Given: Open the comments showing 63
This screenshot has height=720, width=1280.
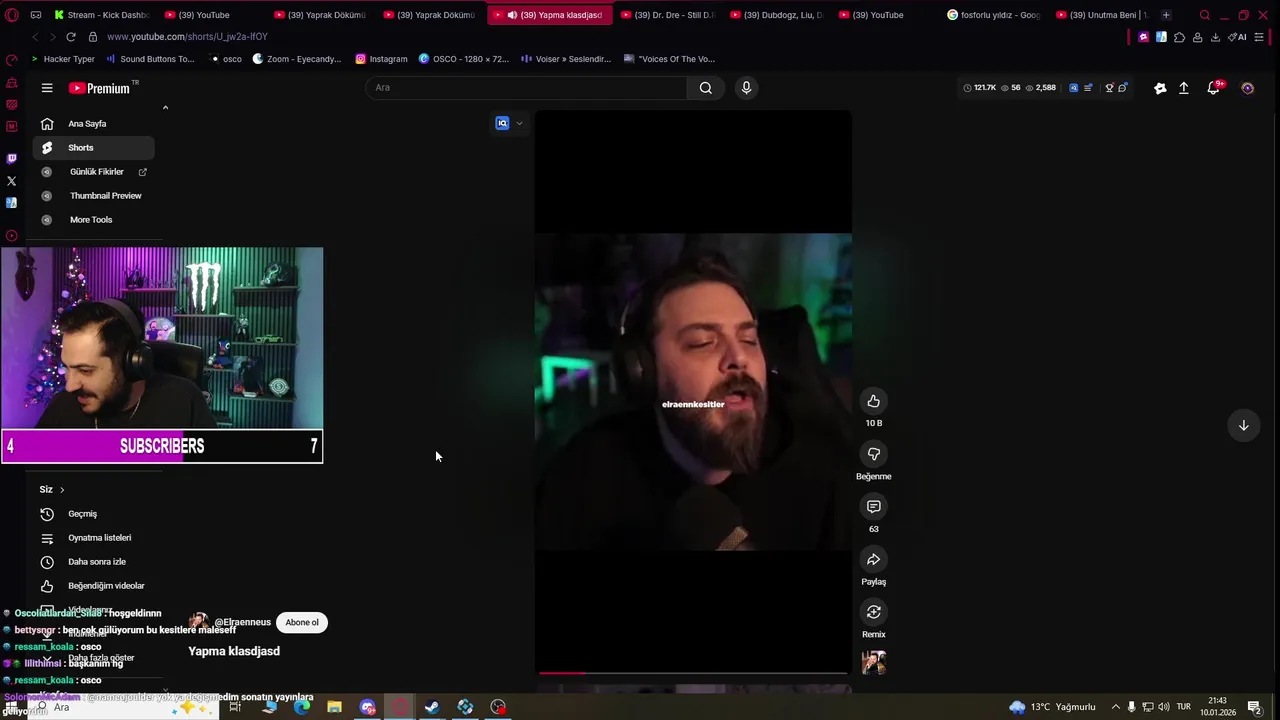Looking at the screenshot, I should [x=873, y=507].
